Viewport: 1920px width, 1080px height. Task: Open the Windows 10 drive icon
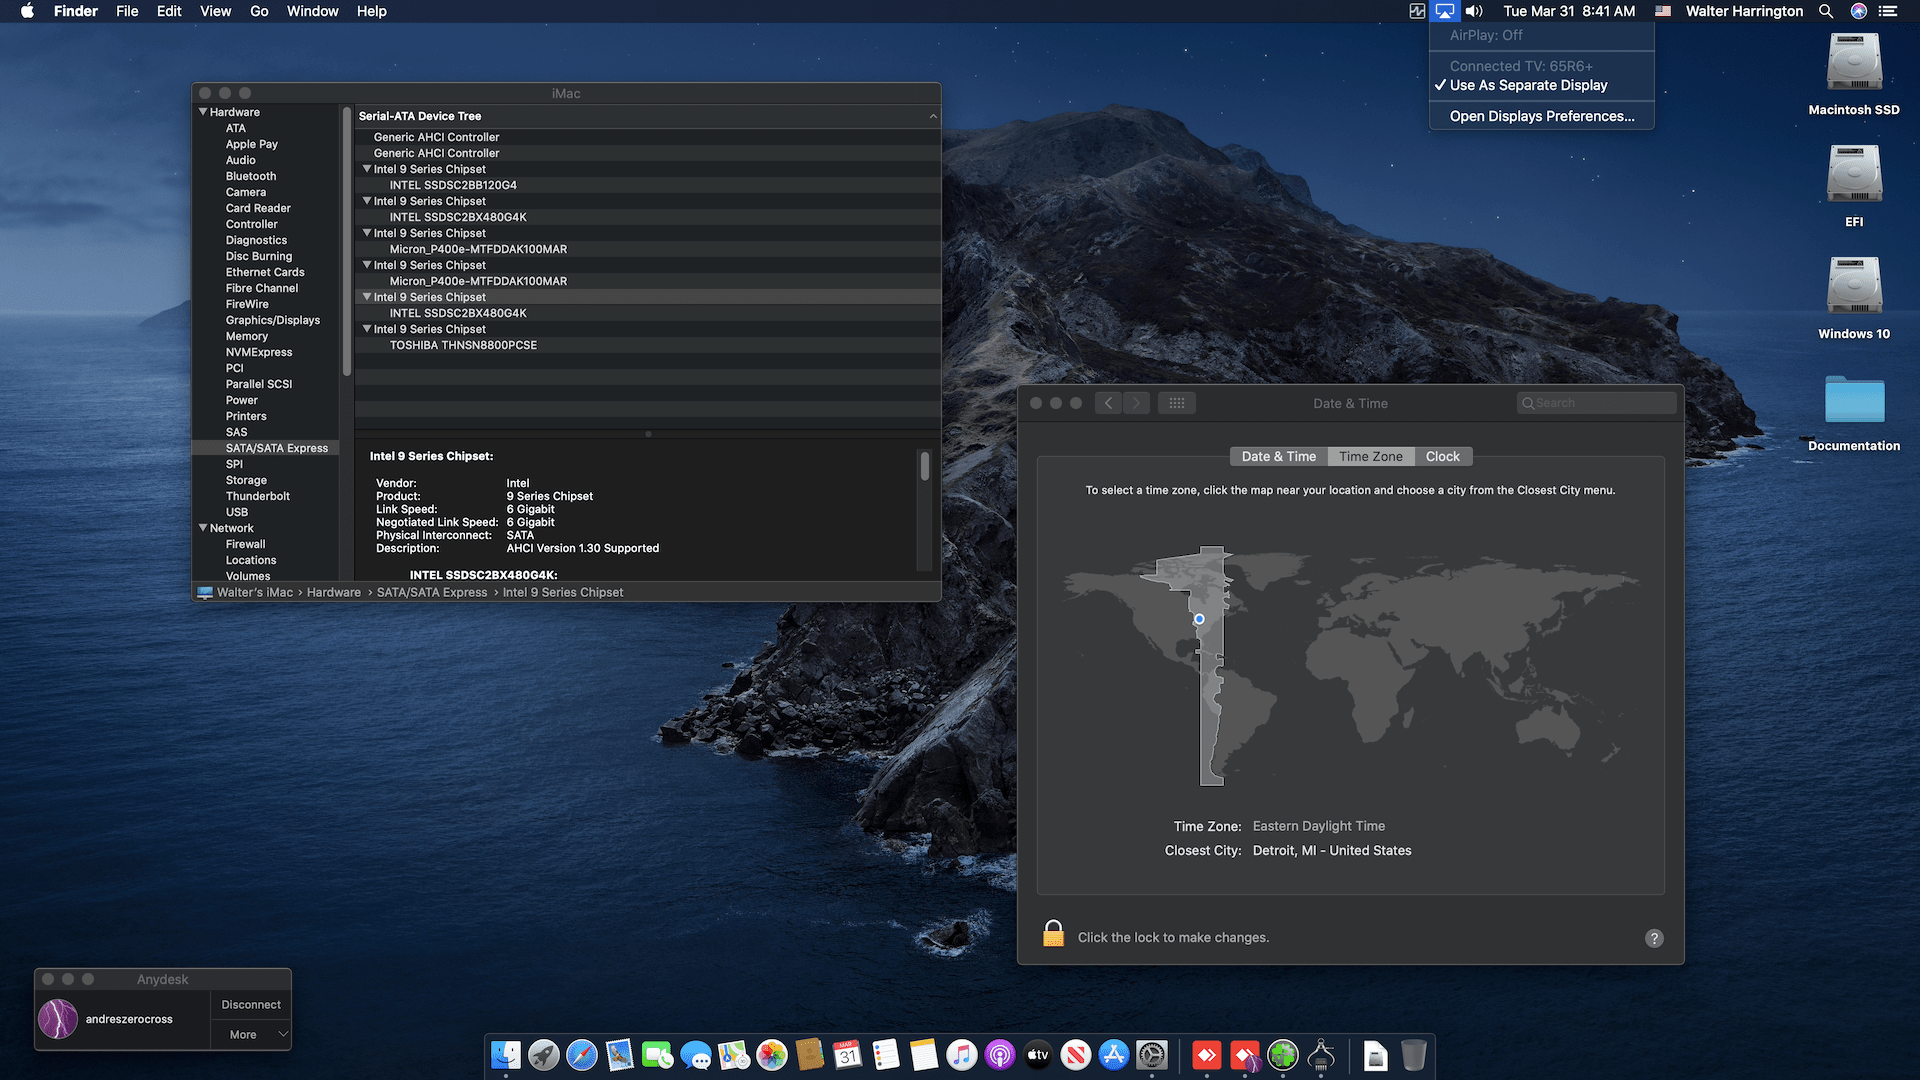pyautogui.click(x=1854, y=288)
